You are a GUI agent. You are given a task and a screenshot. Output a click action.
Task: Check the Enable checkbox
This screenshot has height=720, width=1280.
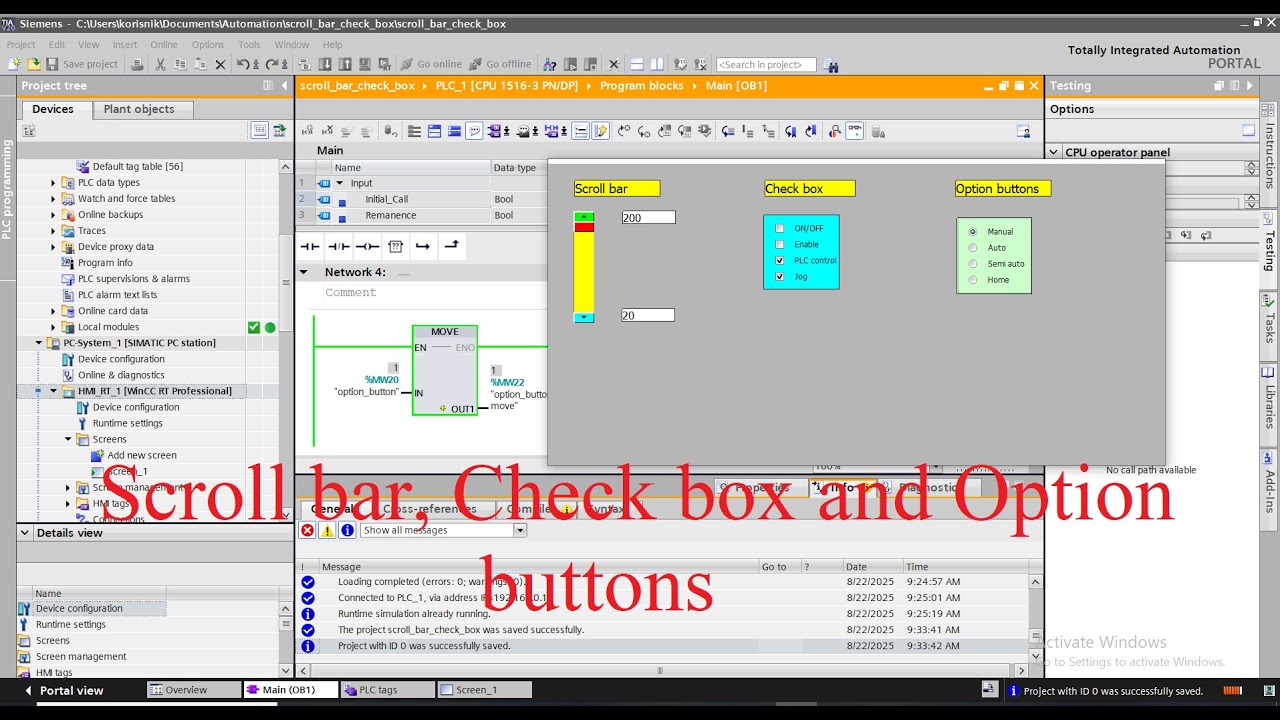pyautogui.click(x=780, y=244)
